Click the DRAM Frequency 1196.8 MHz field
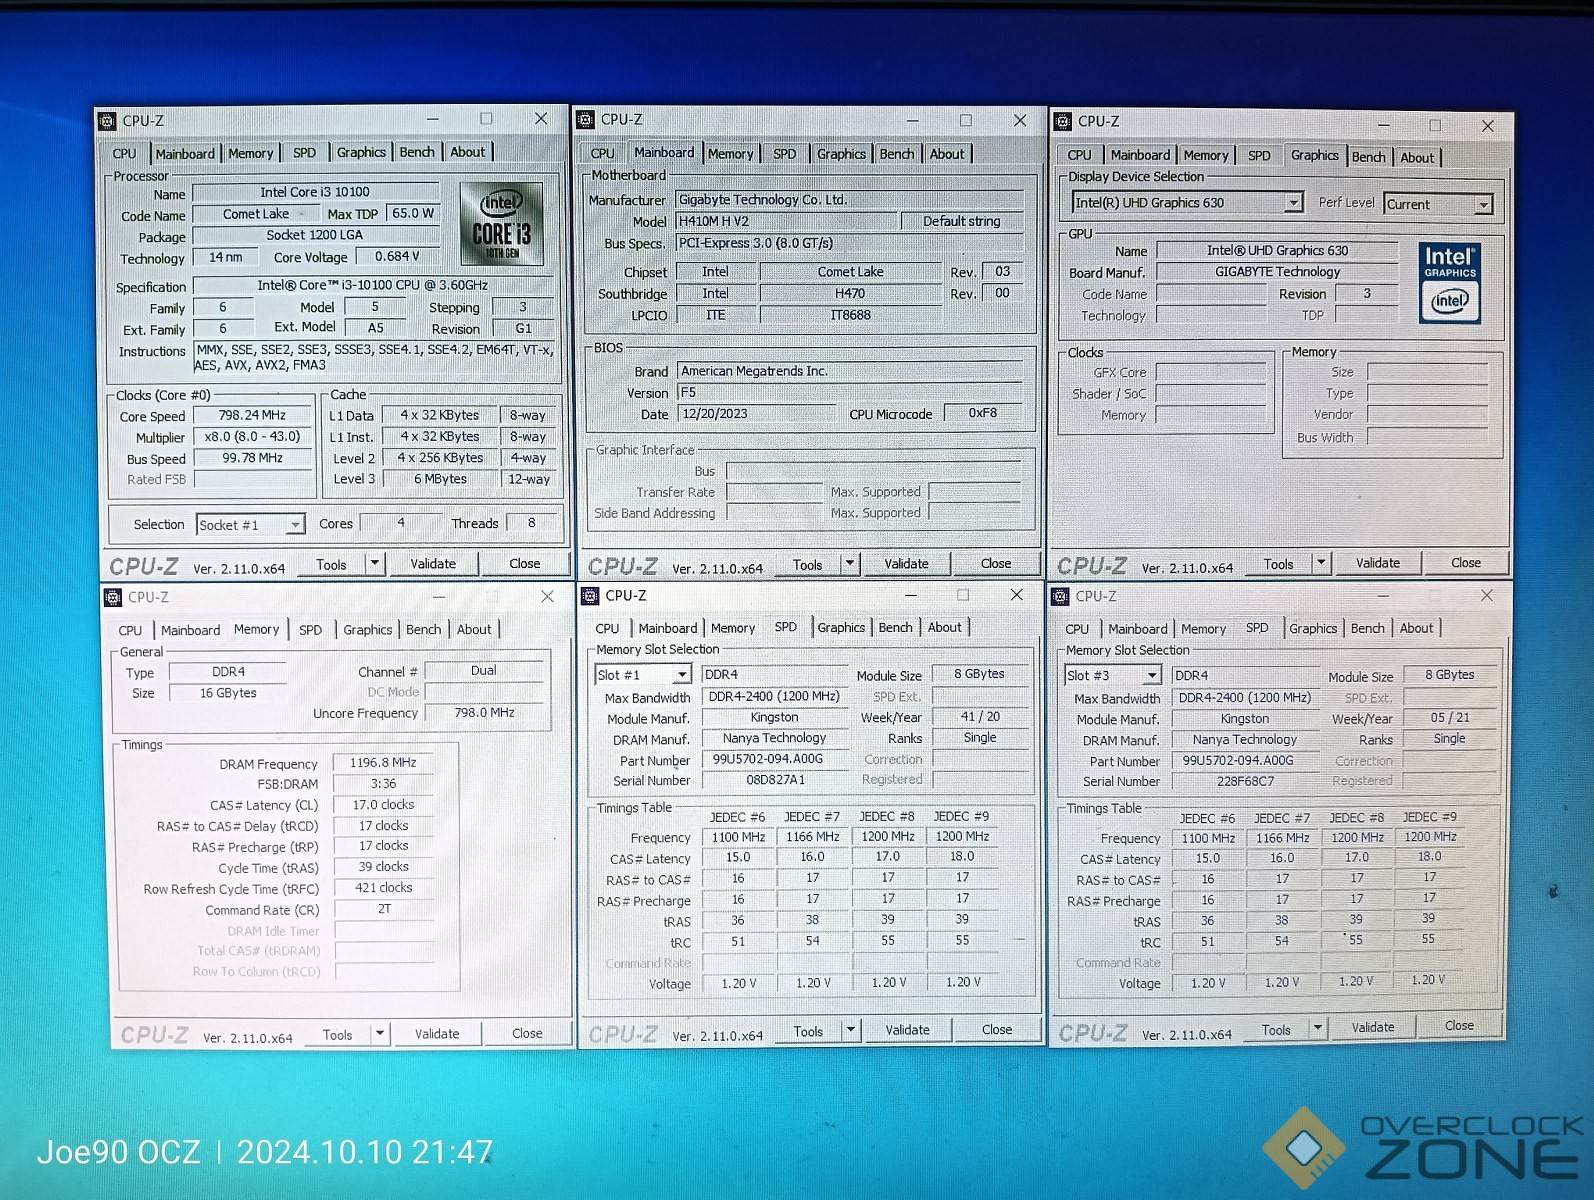Viewport: 1594px width, 1200px height. pyautogui.click(x=383, y=763)
